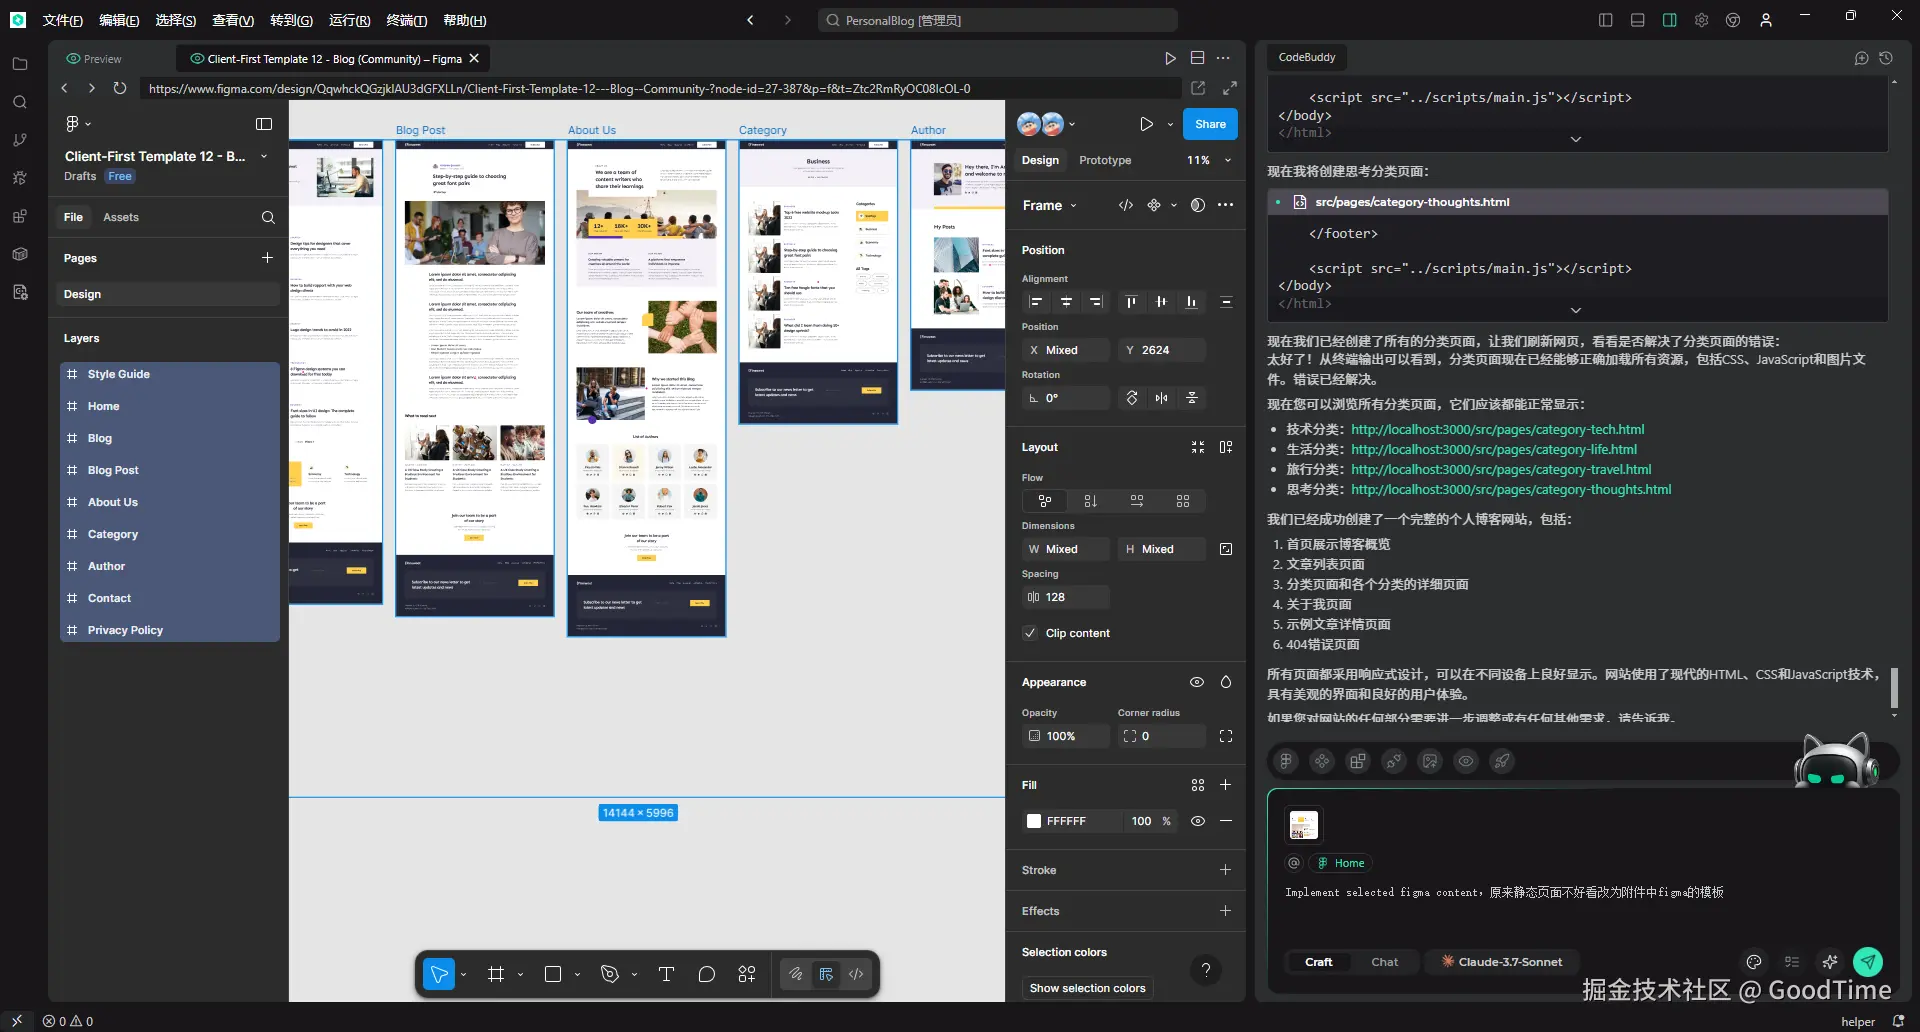Close the Figma browser tab

(x=474, y=59)
